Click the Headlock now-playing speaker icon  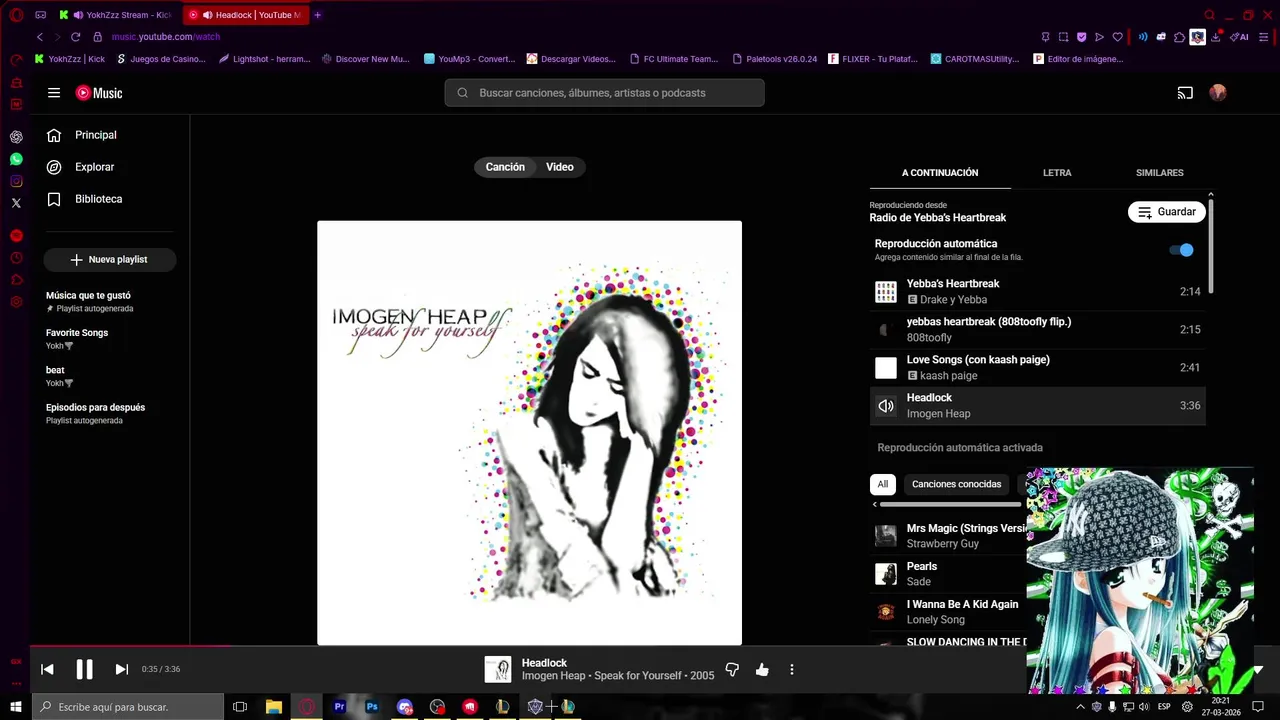(886, 406)
